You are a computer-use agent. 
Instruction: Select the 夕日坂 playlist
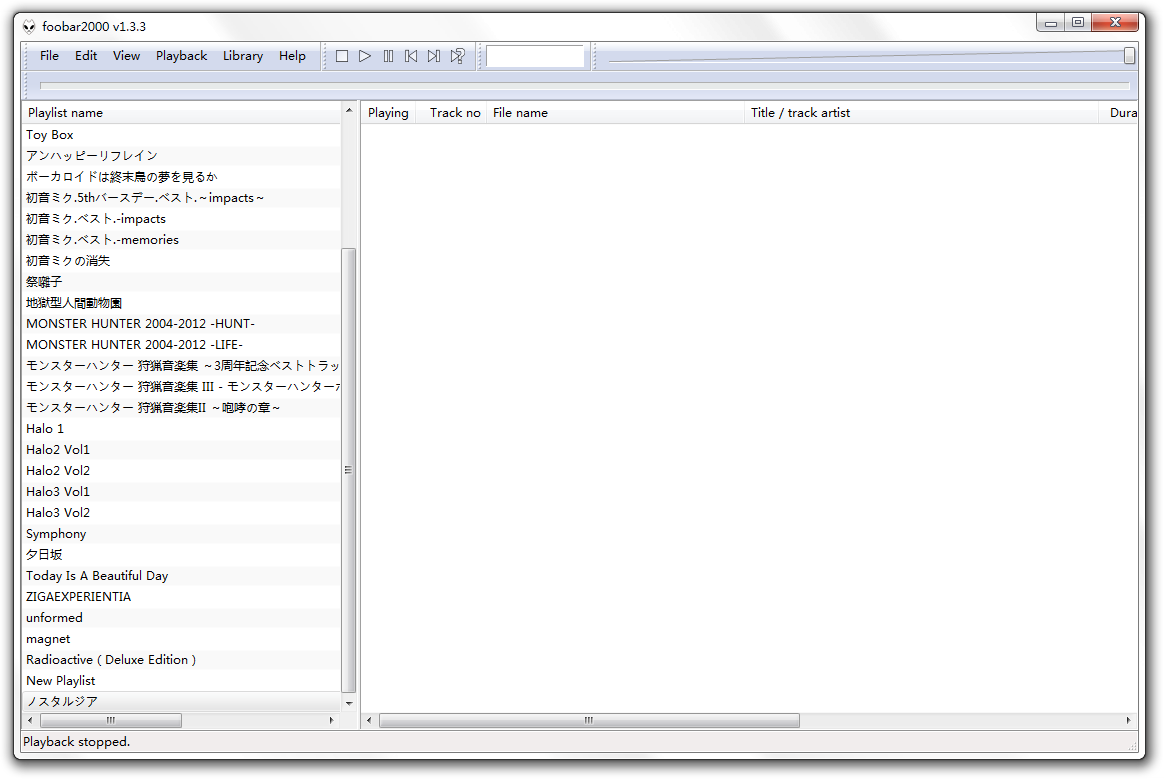click(182, 555)
